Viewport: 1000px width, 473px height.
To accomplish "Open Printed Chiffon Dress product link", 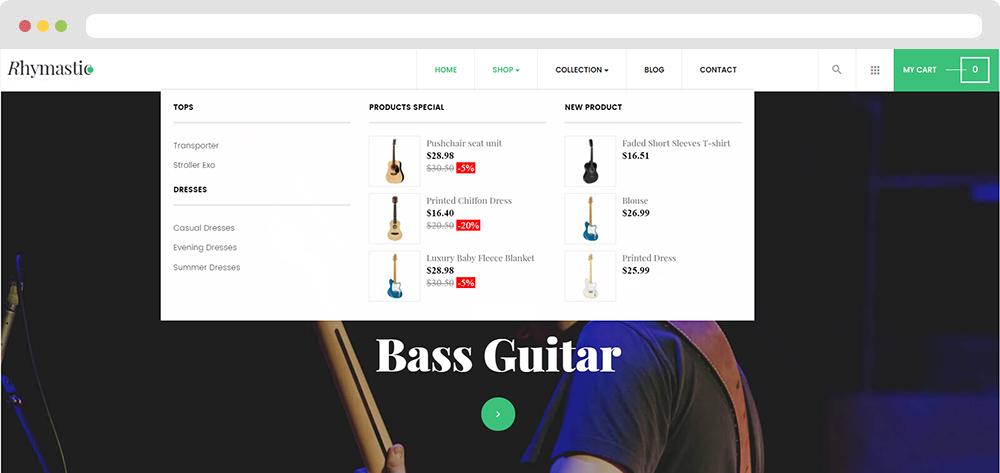I will point(469,201).
